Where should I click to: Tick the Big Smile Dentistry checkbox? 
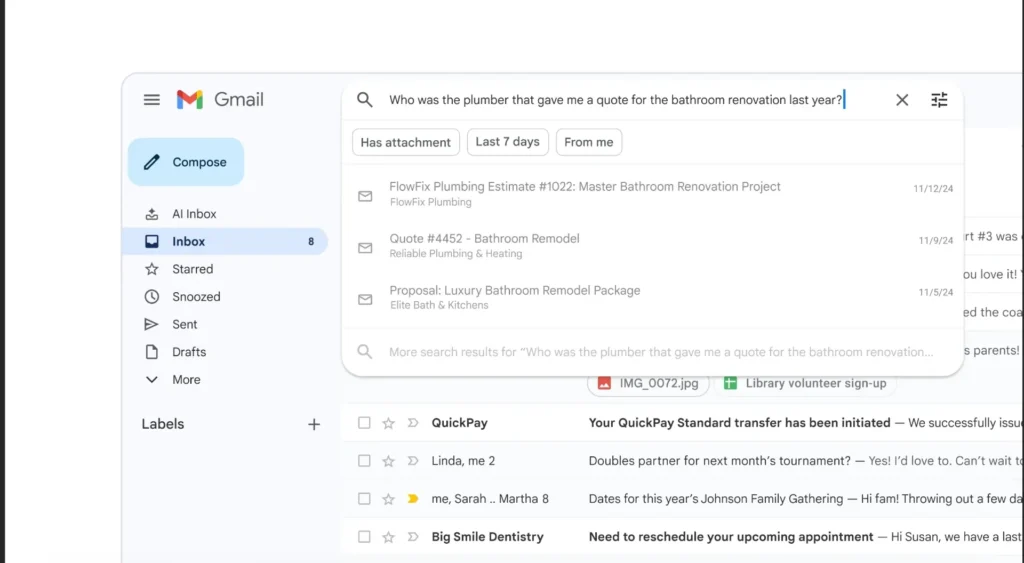click(x=364, y=537)
